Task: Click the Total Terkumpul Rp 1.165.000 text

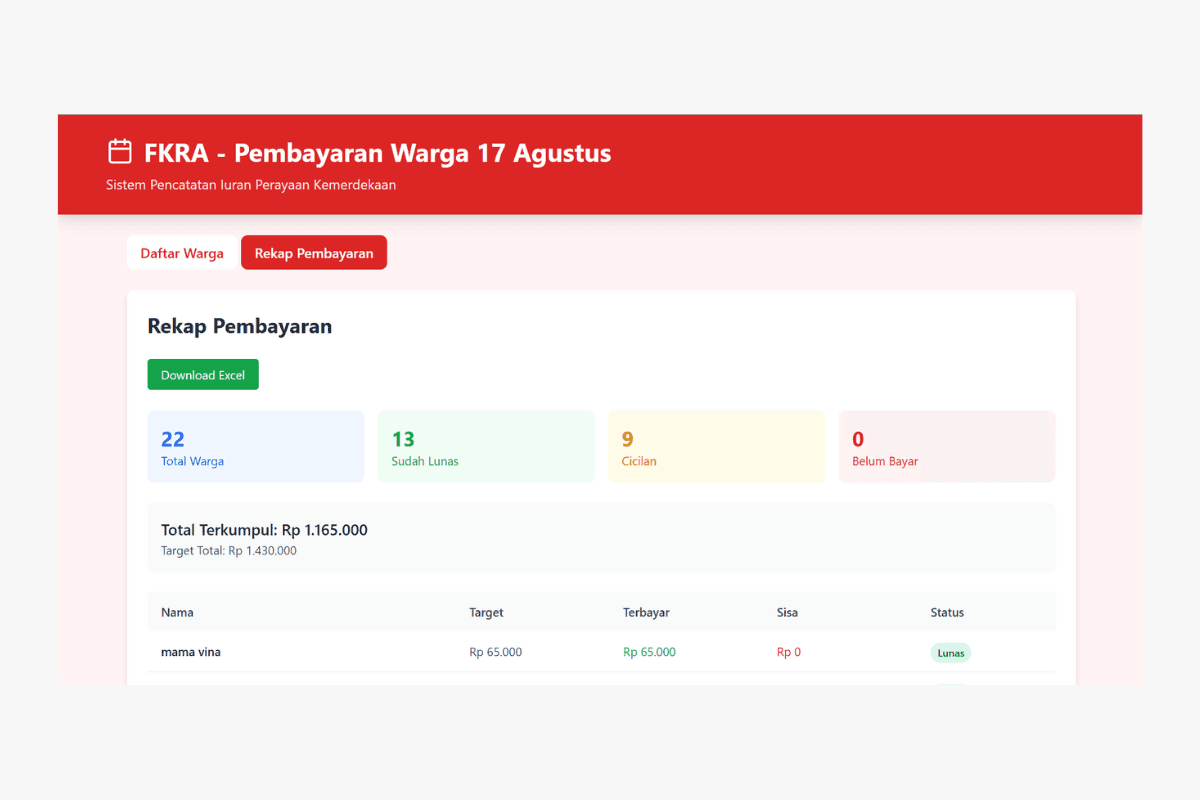Action: coord(264,530)
